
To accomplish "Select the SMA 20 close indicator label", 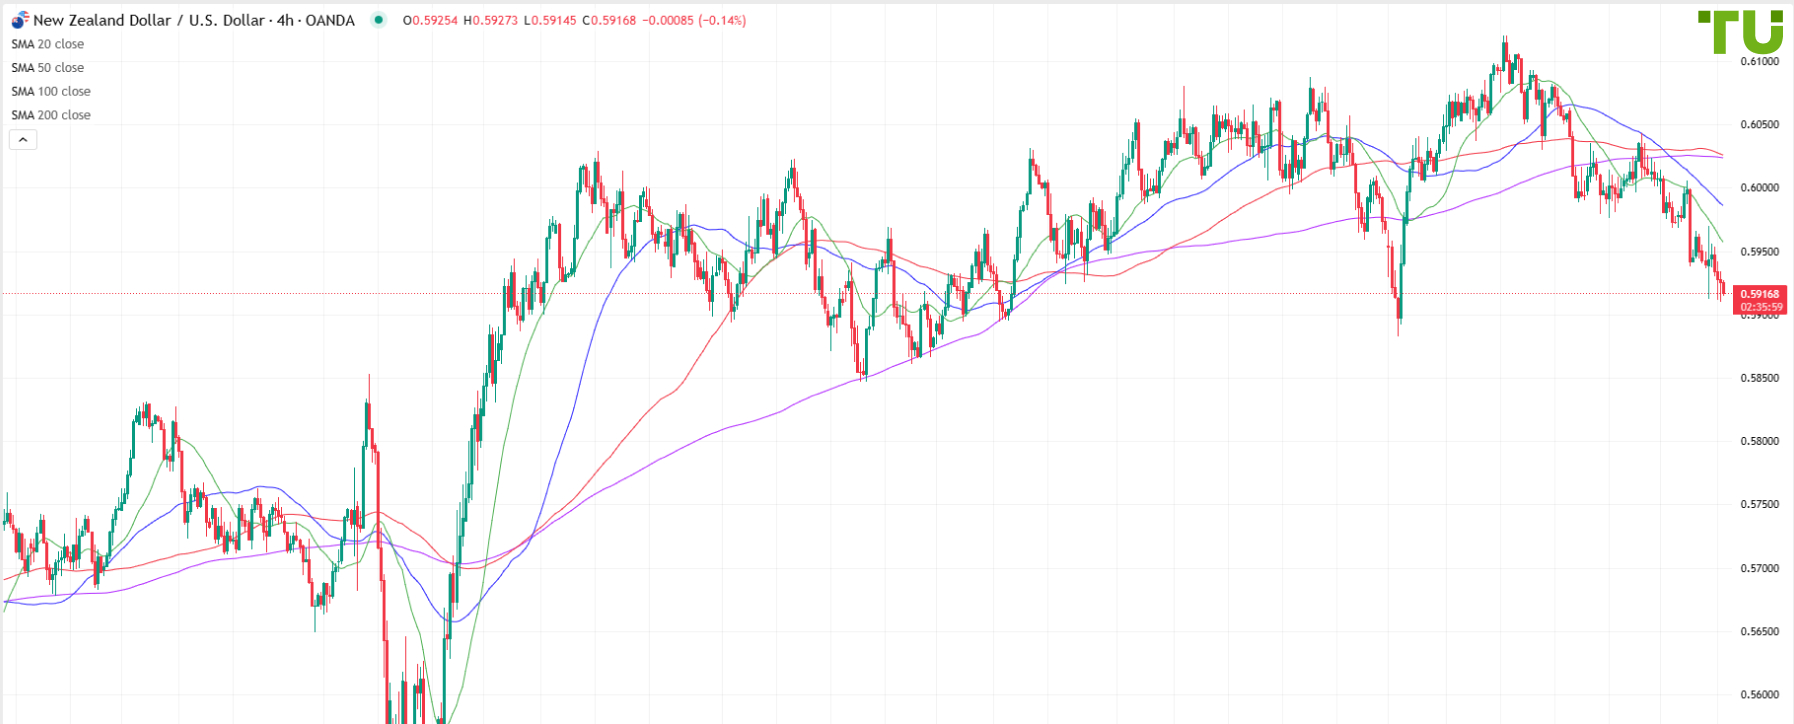I will (x=48, y=44).
